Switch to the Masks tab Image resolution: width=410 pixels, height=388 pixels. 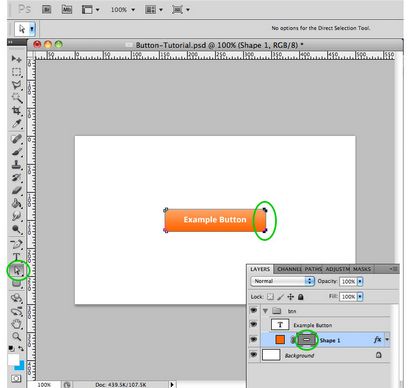pyautogui.click(x=362, y=269)
